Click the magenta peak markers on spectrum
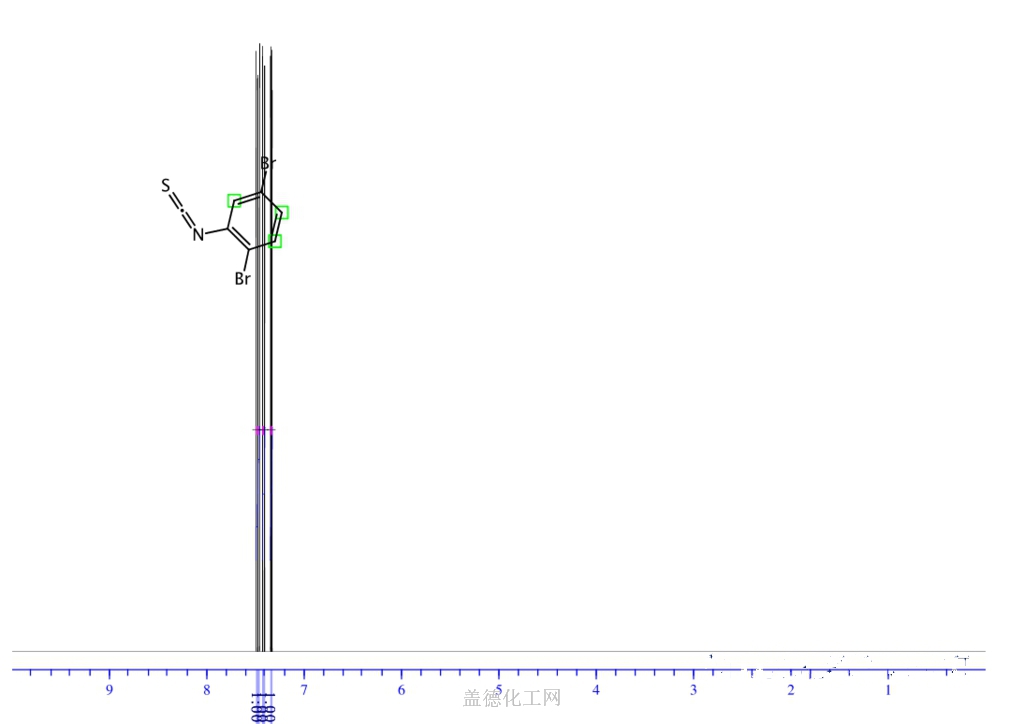Screen dimensions: 1024x724 (x=263, y=430)
